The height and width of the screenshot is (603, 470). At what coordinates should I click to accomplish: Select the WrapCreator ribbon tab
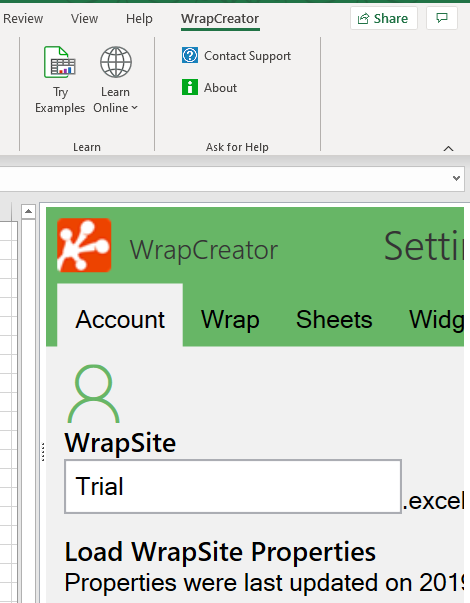pyautogui.click(x=220, y=18)
